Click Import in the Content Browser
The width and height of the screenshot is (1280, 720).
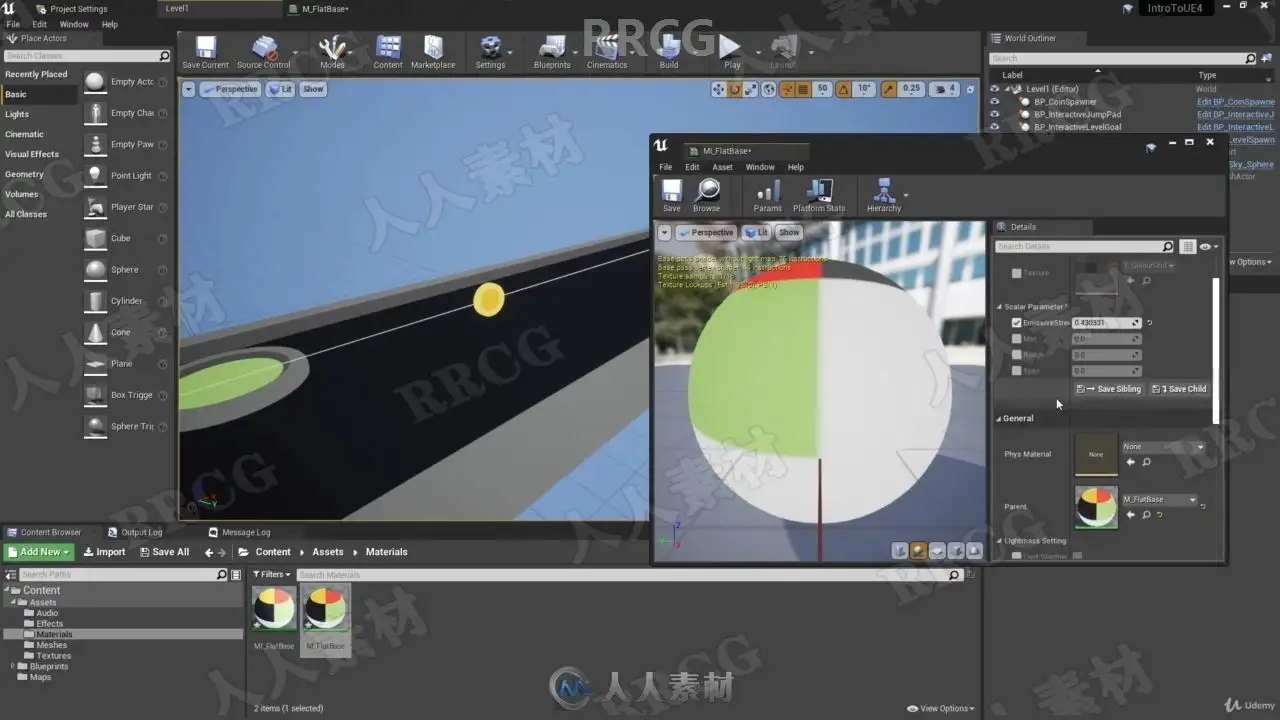pos(104,552)
